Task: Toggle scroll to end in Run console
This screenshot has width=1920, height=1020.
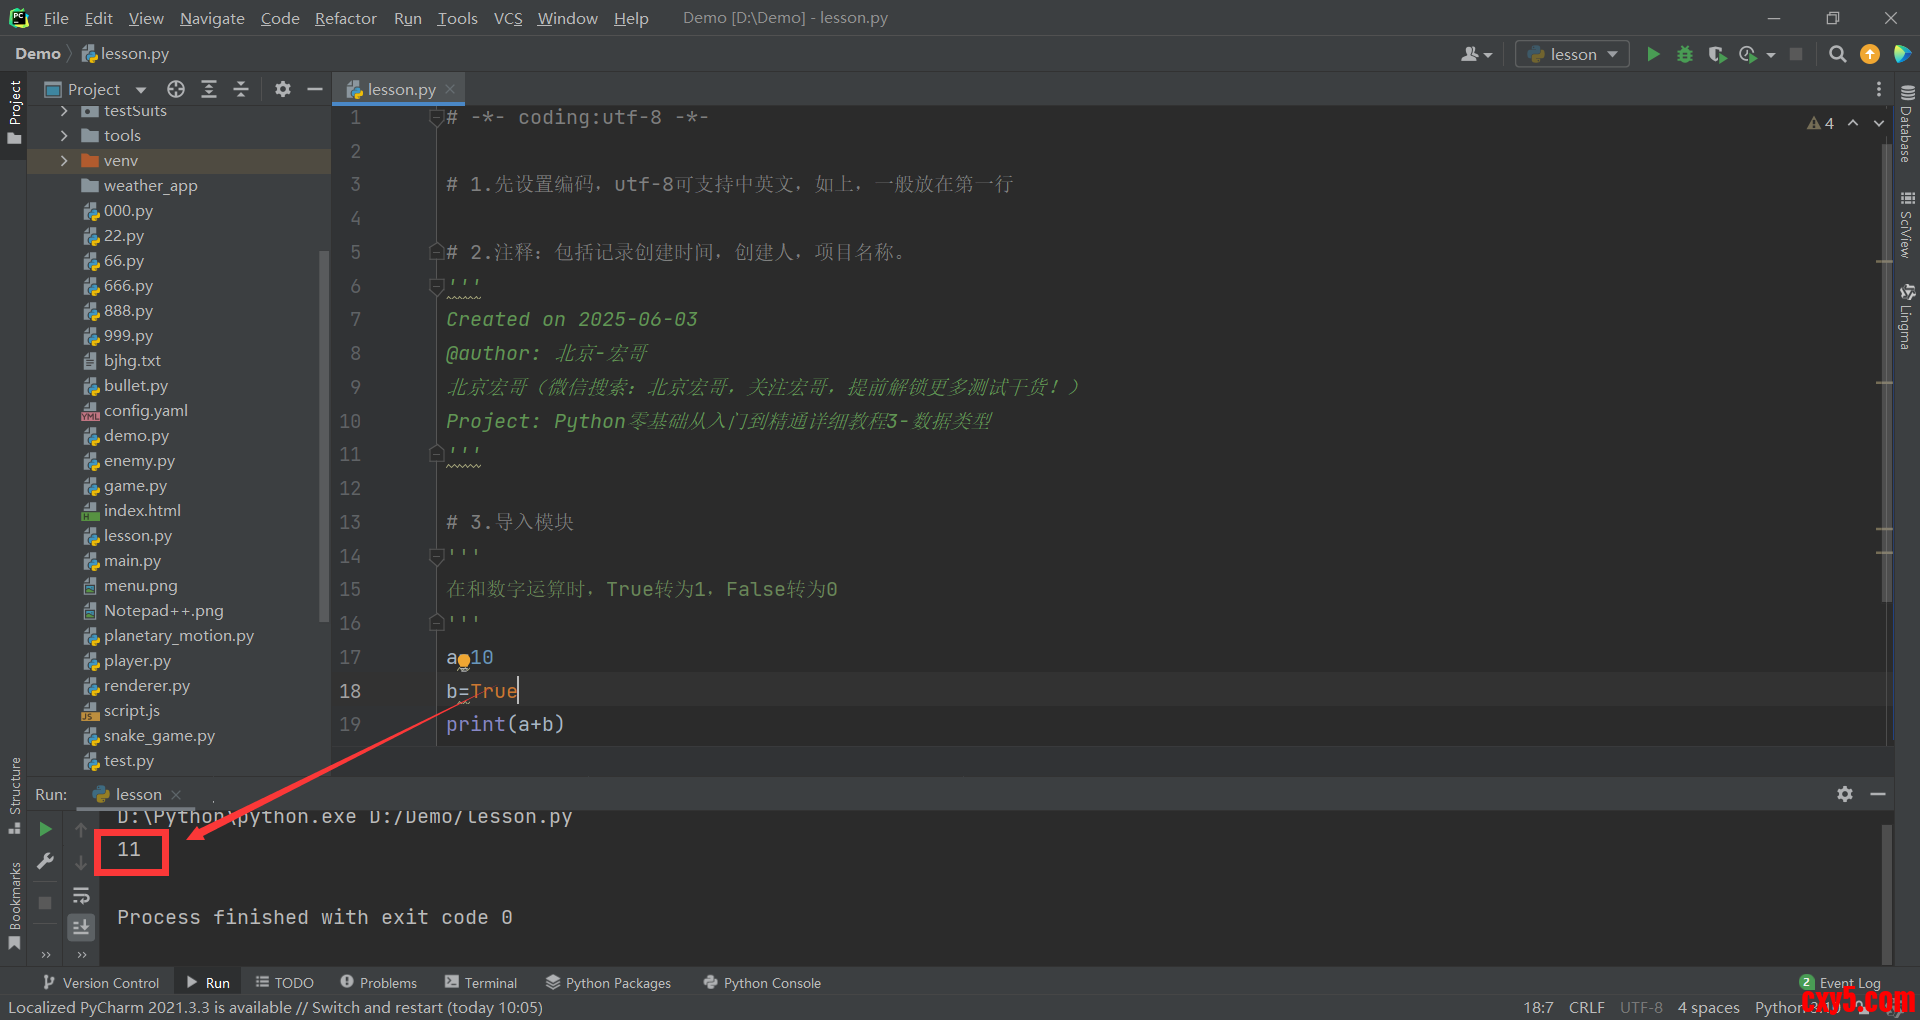Action: click(81, 927)
